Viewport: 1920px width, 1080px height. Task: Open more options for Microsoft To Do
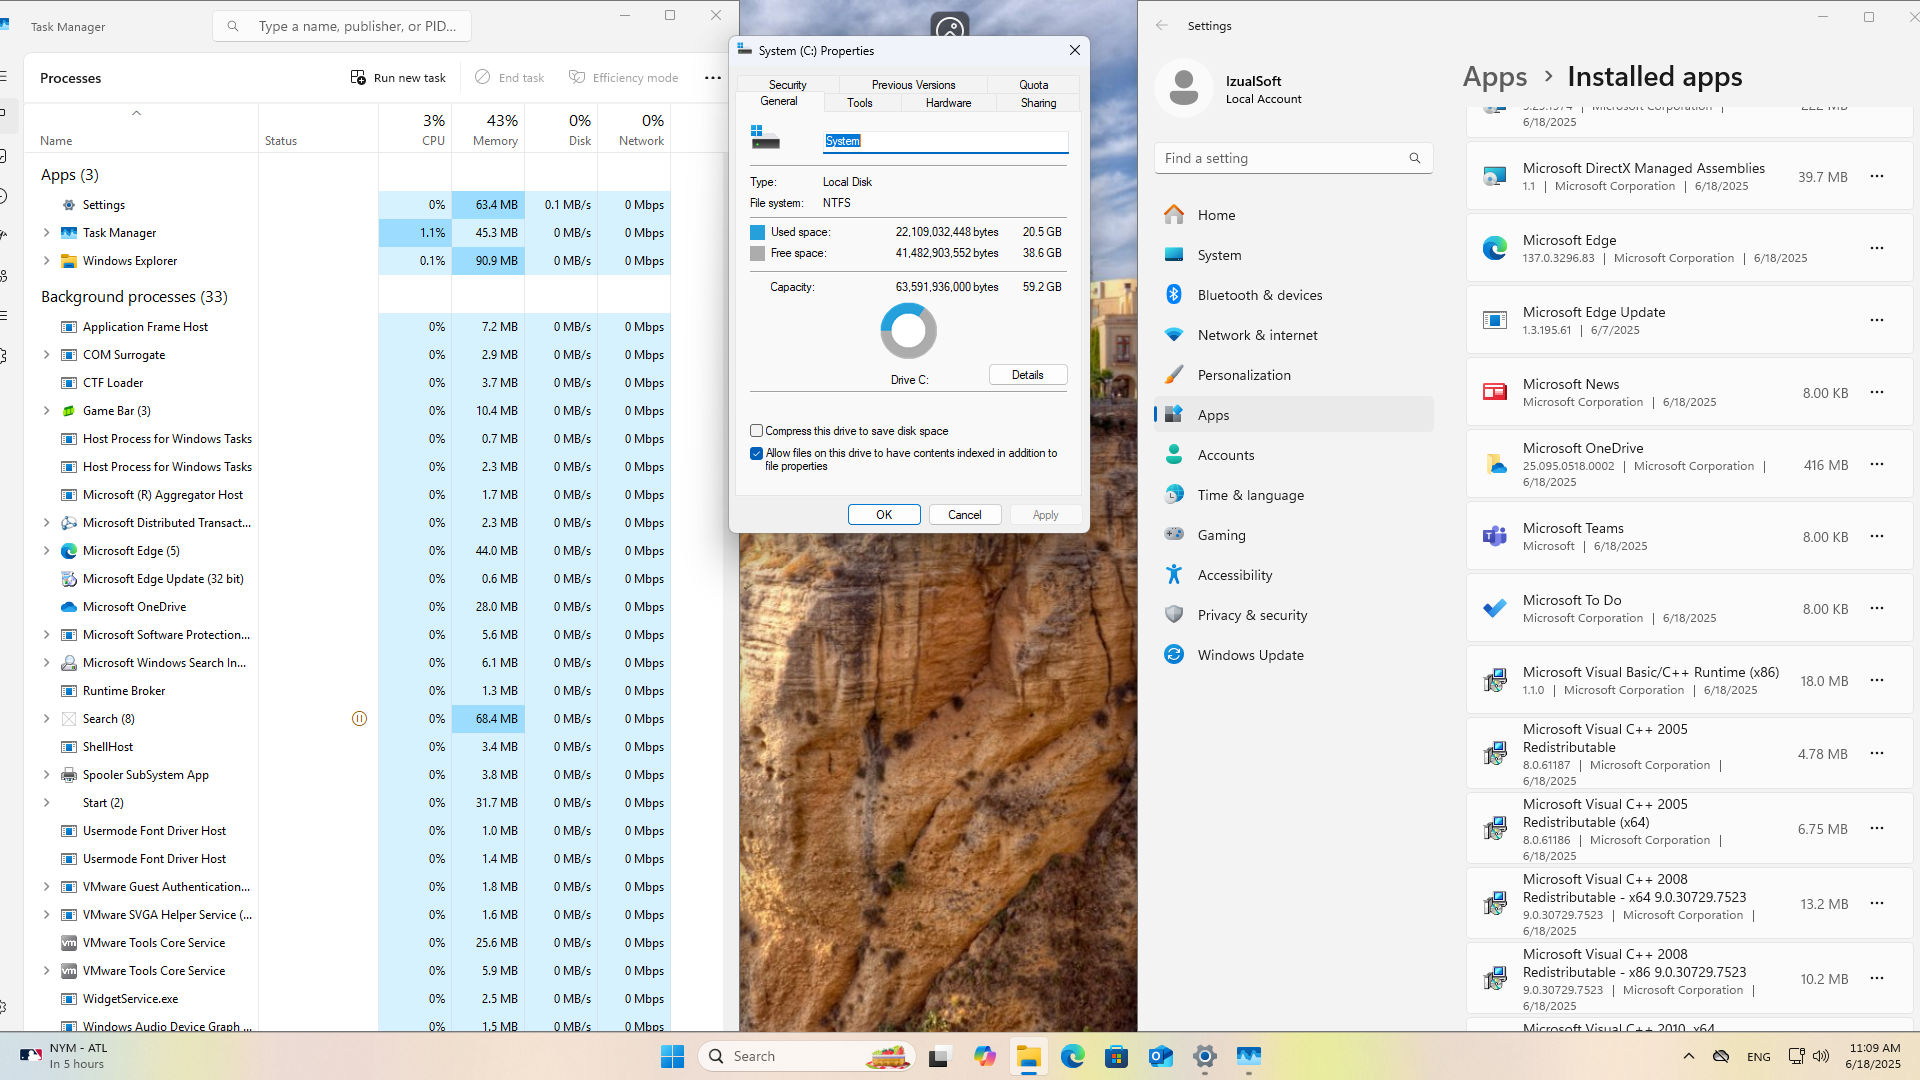tap(1877, 608)
